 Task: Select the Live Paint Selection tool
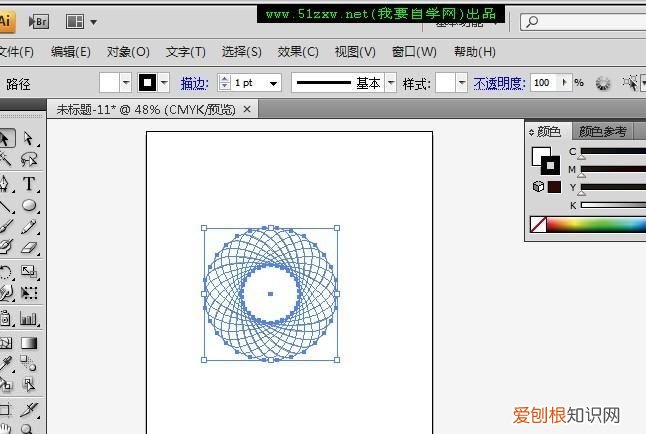pos(29,385)
